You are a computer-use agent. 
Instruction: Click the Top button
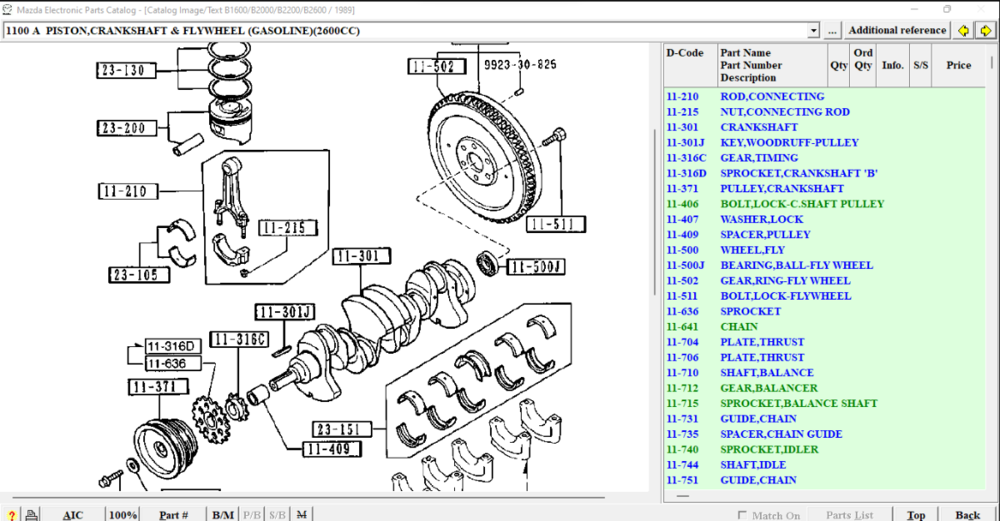[916, 515]
